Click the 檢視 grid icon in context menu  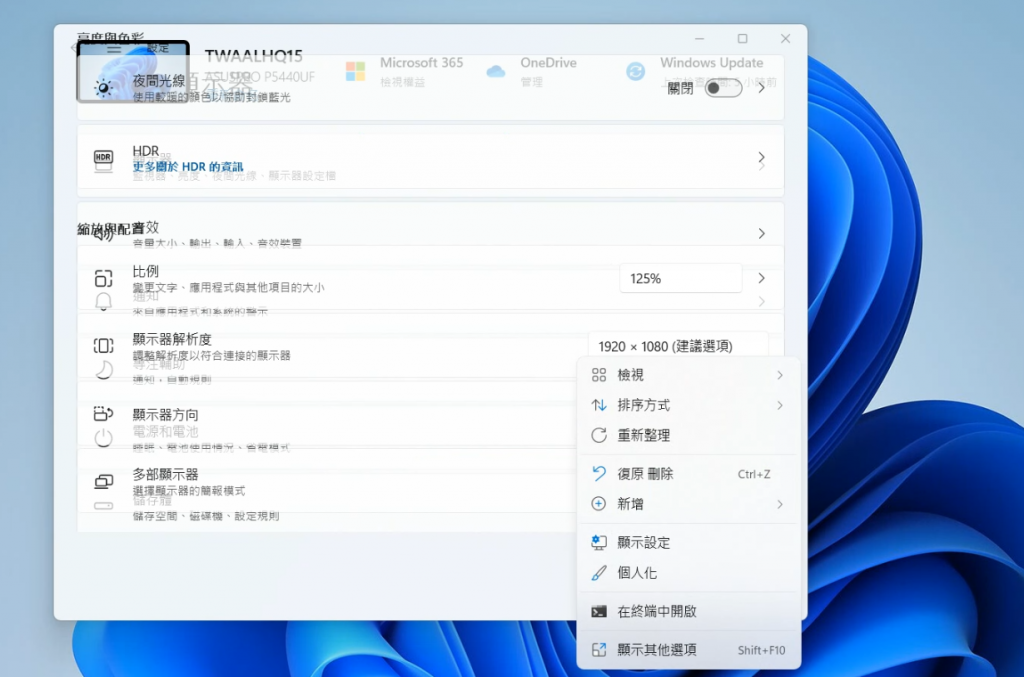tap(599, 375)
